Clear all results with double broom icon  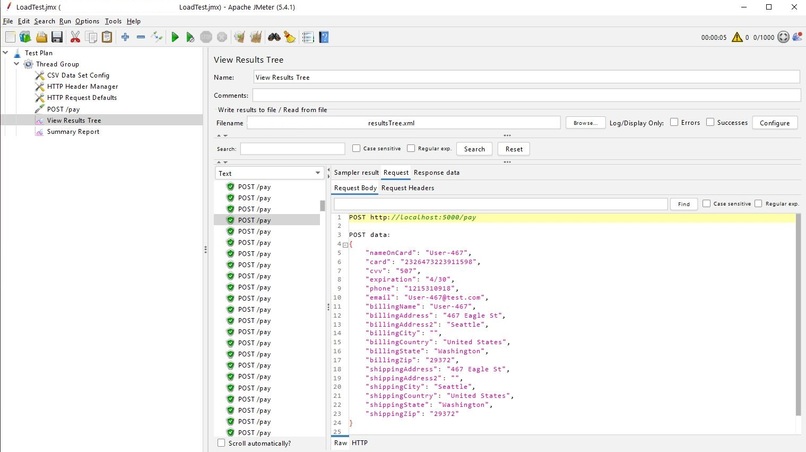[255, 37]
